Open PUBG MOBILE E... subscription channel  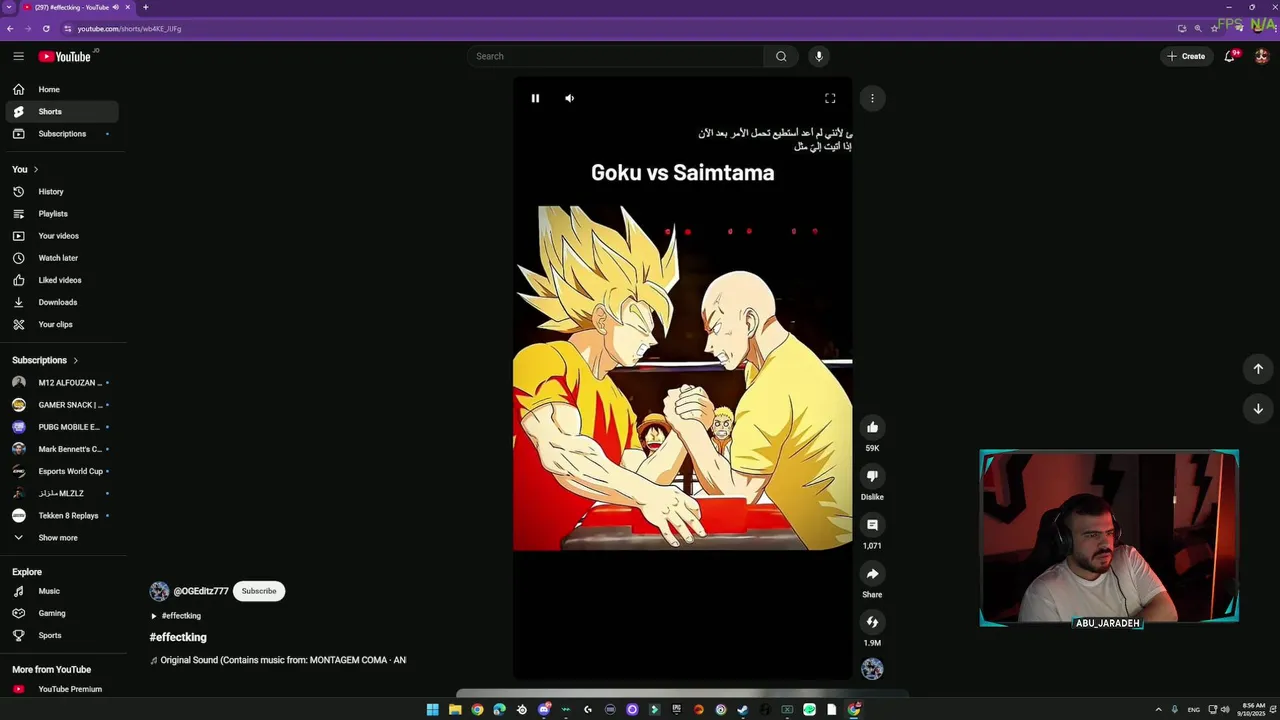[62, 427]
